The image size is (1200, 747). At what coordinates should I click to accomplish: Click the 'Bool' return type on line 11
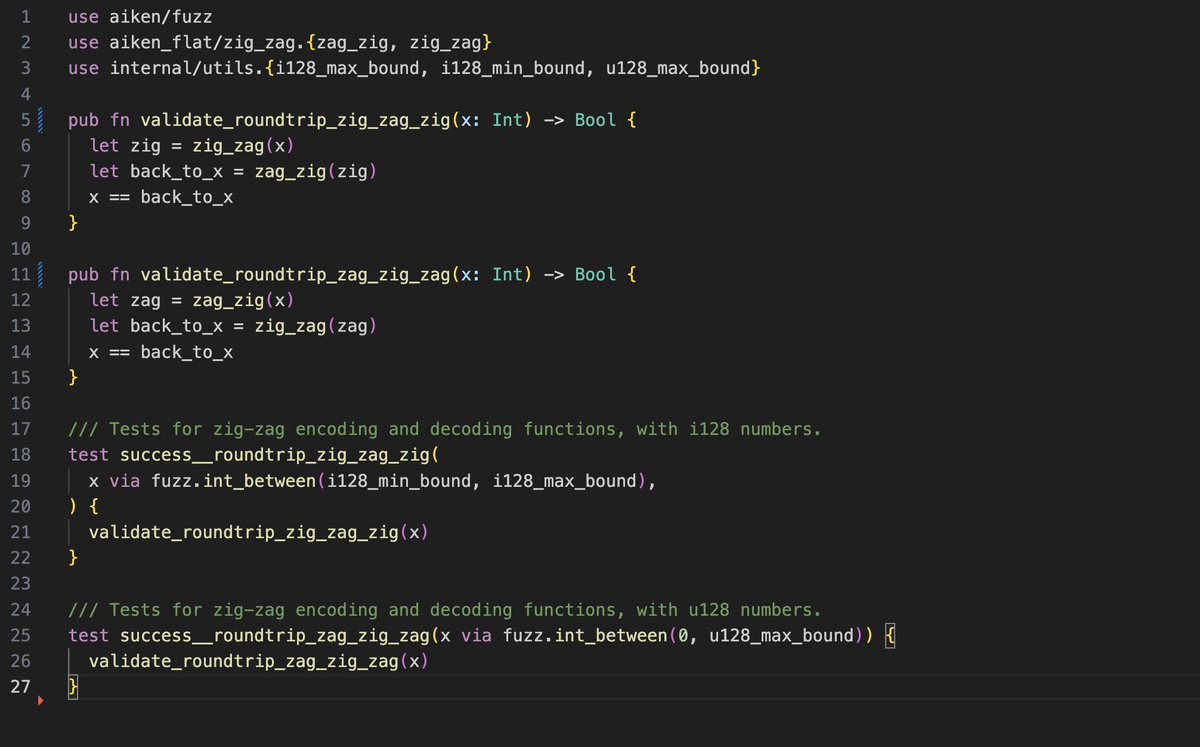click(596, 274)
